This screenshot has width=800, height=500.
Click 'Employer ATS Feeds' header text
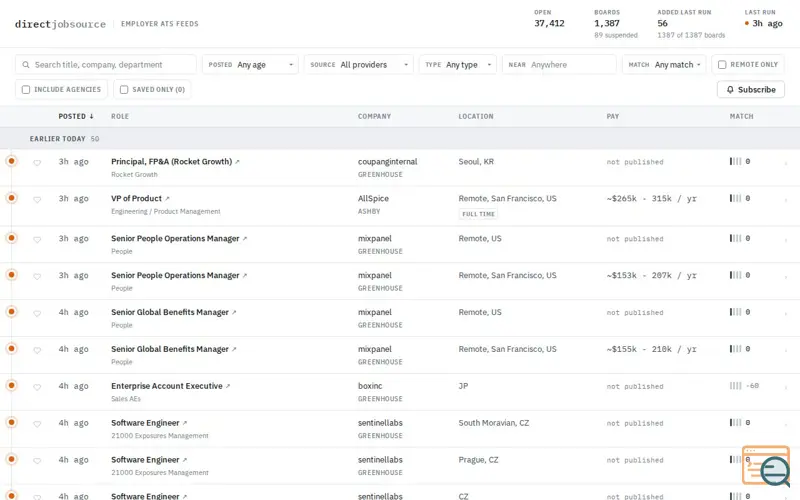click(160, 24)
